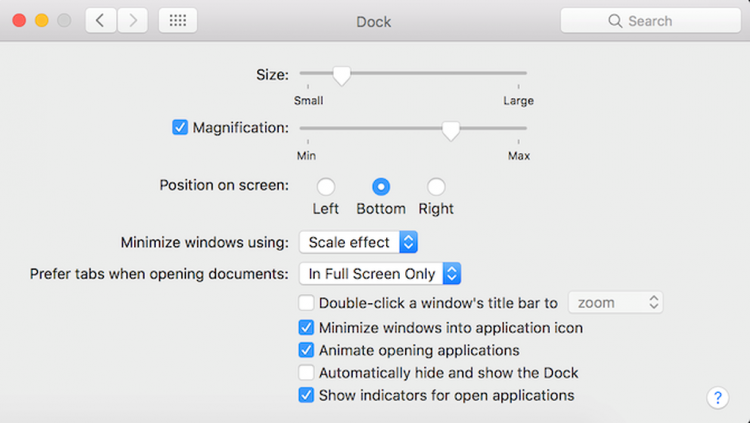Image resolution: width=750 pixels, height=423 pixels.
Task: Open help with the question mark button
Action: [717, 398]
